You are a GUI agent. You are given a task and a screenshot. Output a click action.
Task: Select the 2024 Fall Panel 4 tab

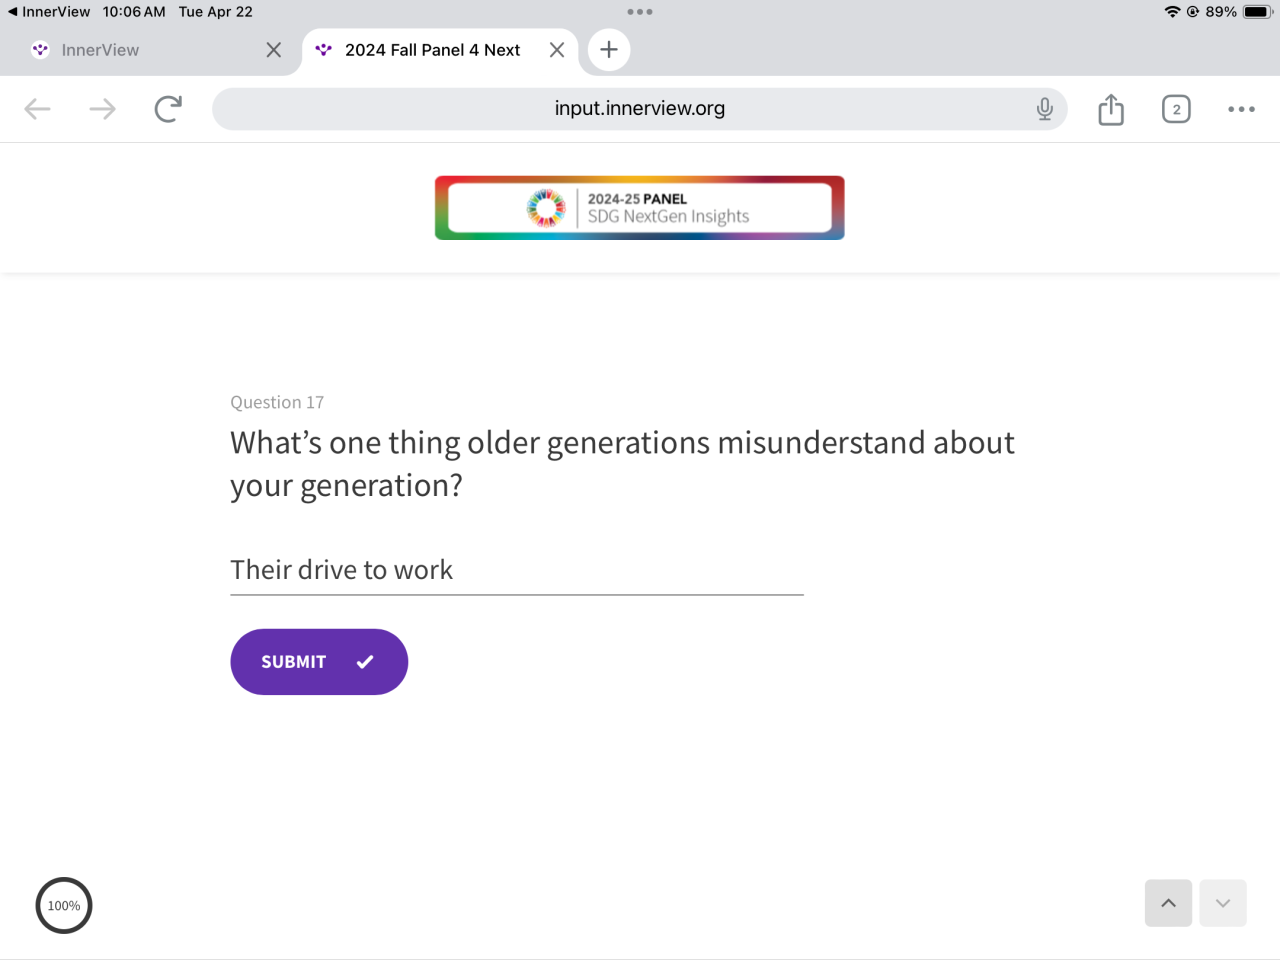(432, 50)
